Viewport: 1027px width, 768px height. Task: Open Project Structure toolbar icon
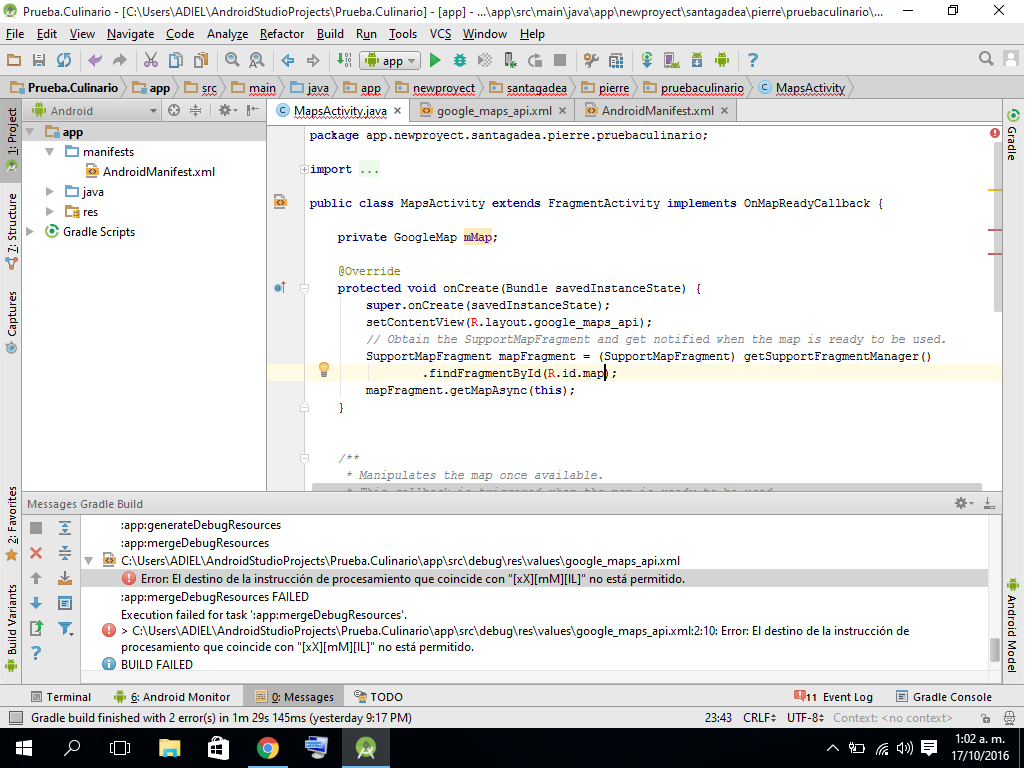click(616, 60)
